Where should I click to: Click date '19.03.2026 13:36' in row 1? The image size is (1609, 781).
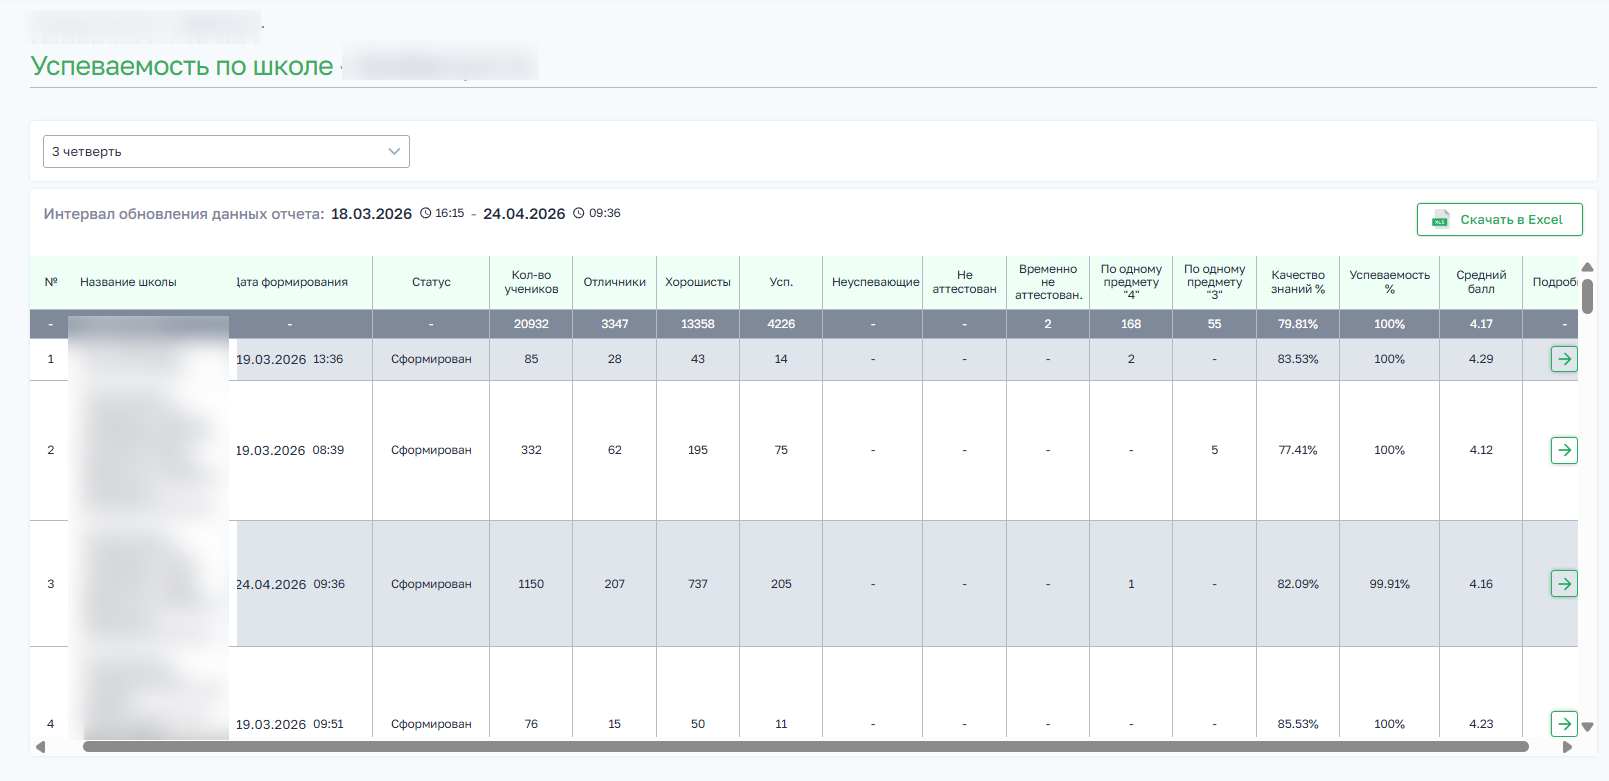click(289, 359)
